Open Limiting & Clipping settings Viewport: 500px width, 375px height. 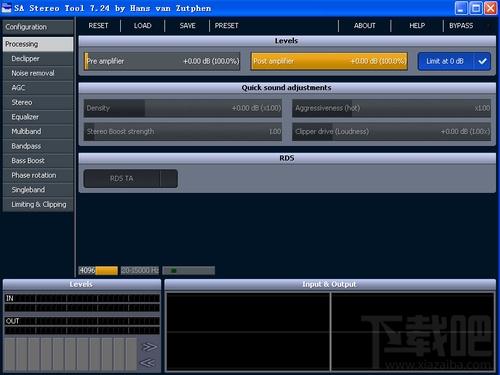click(x=38, y=204)
